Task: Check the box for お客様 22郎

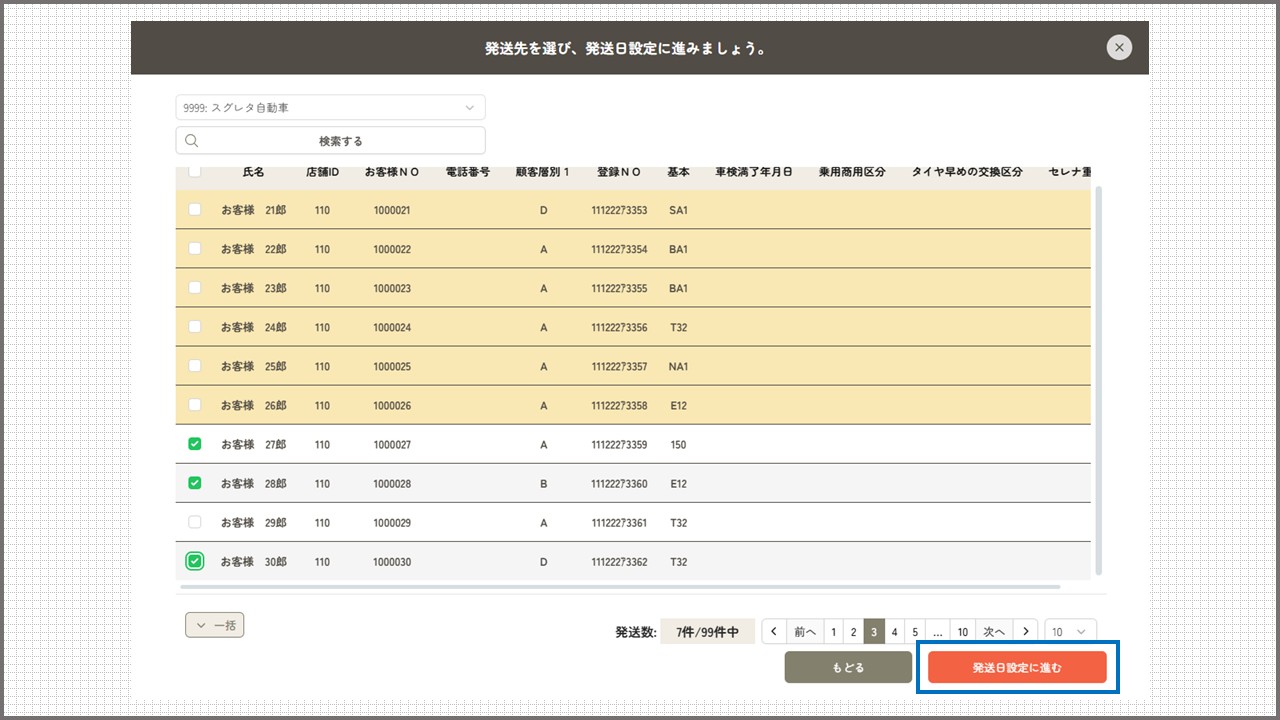Action: (195, 249)
